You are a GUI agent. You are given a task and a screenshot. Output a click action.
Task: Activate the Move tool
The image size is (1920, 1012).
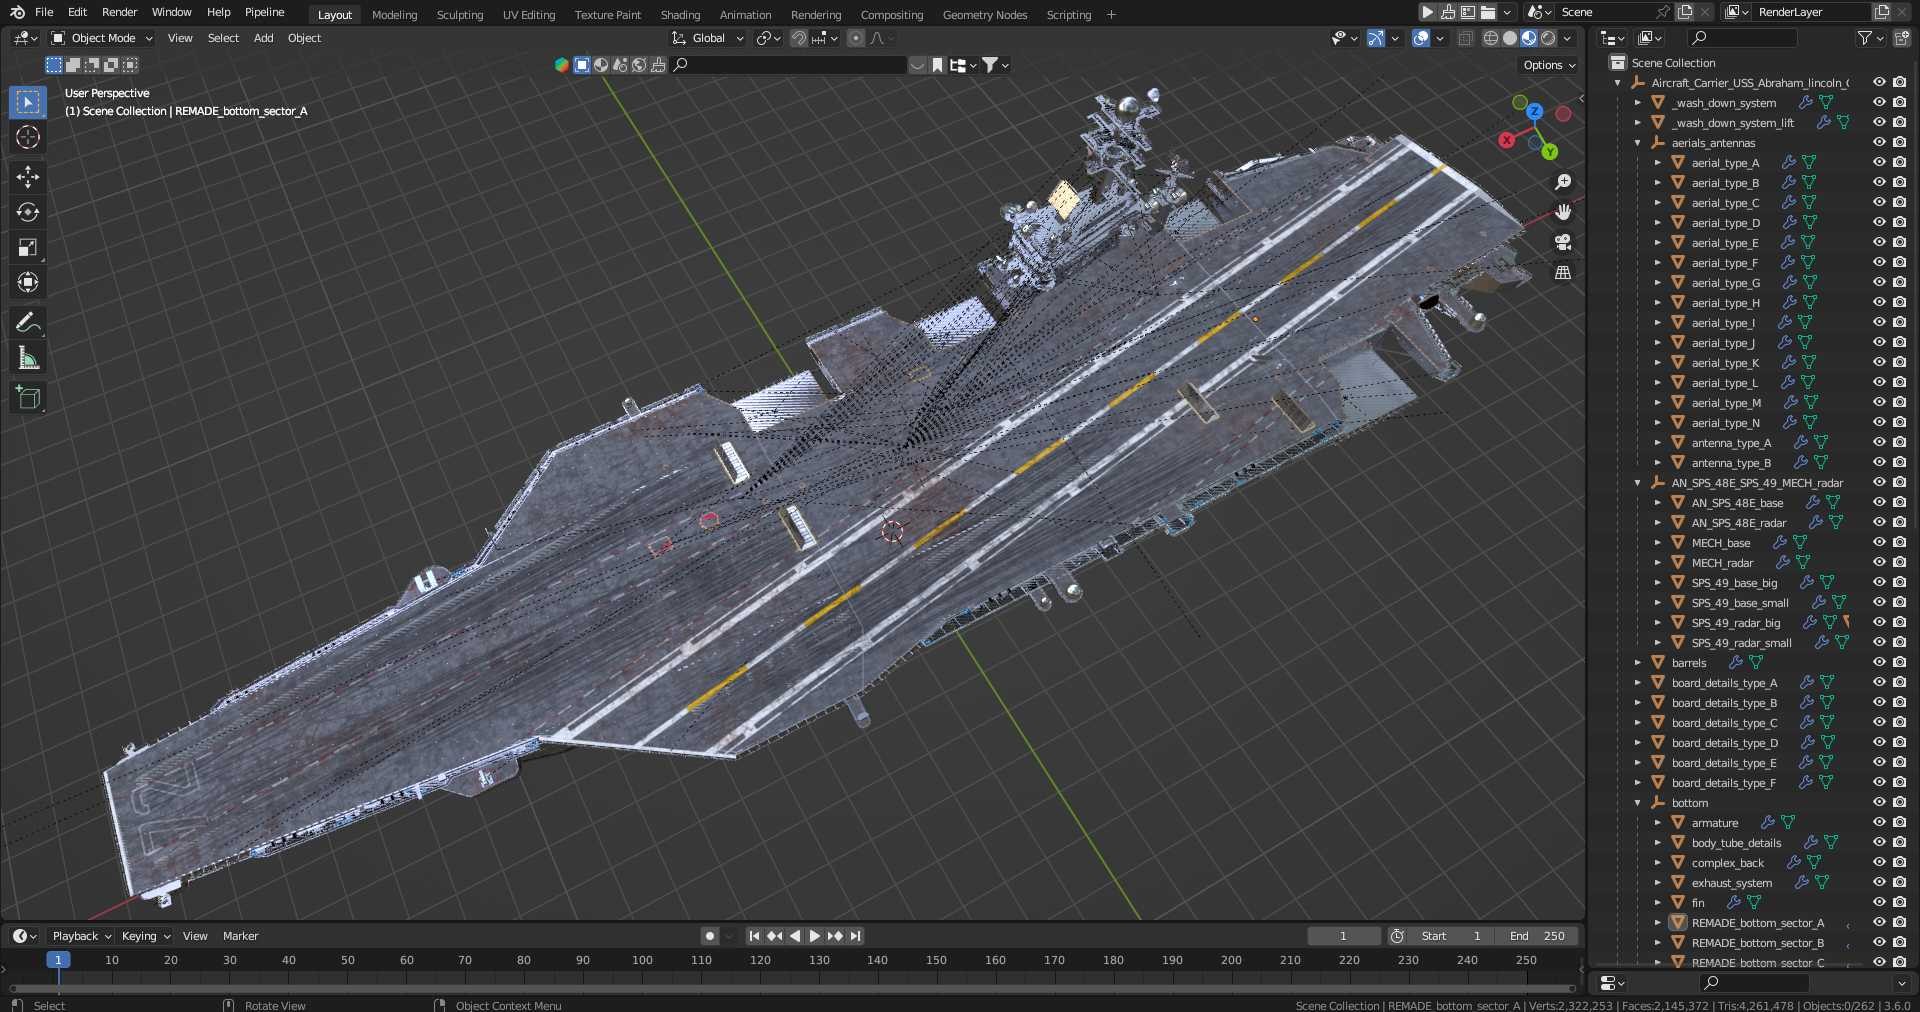point(28,177)
